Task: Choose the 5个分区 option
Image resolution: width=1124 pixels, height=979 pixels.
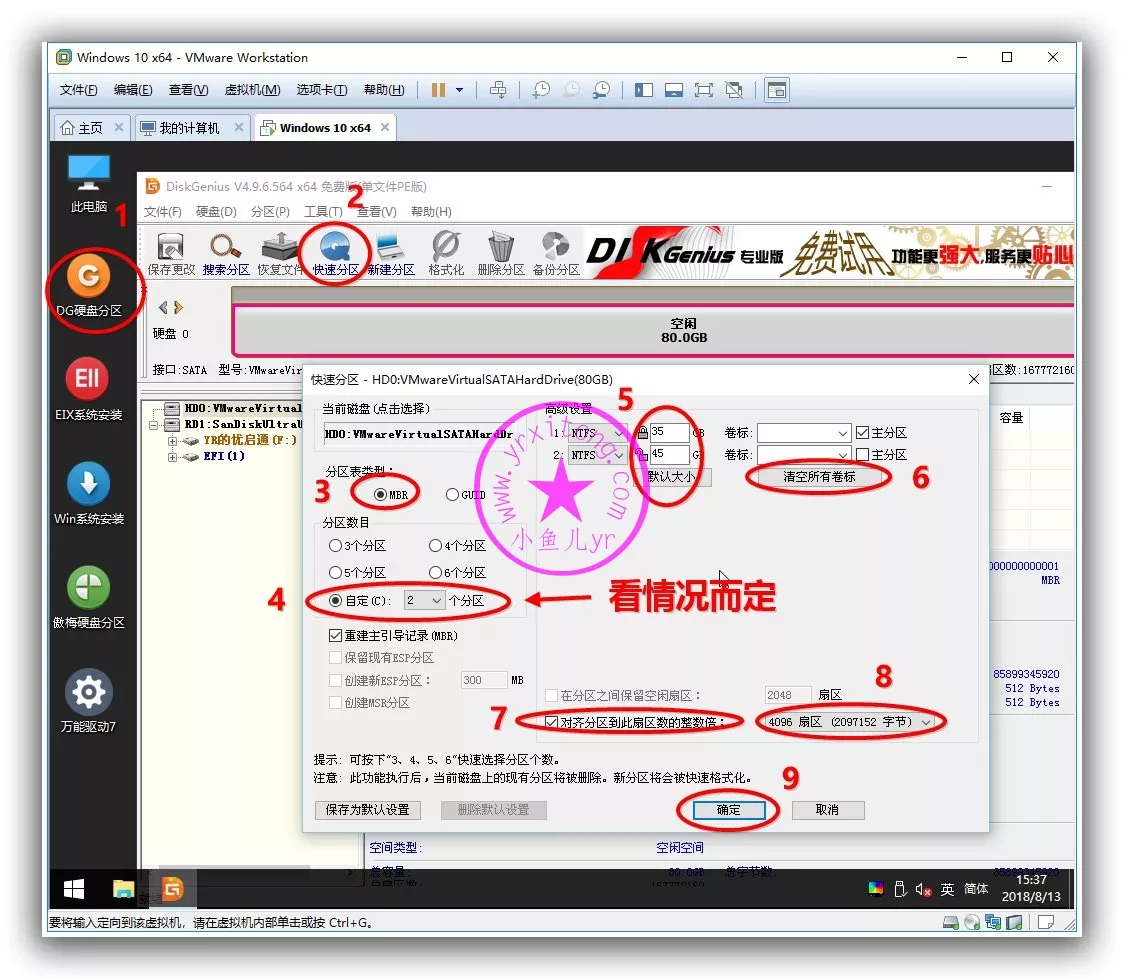Action: pos(357,573)
